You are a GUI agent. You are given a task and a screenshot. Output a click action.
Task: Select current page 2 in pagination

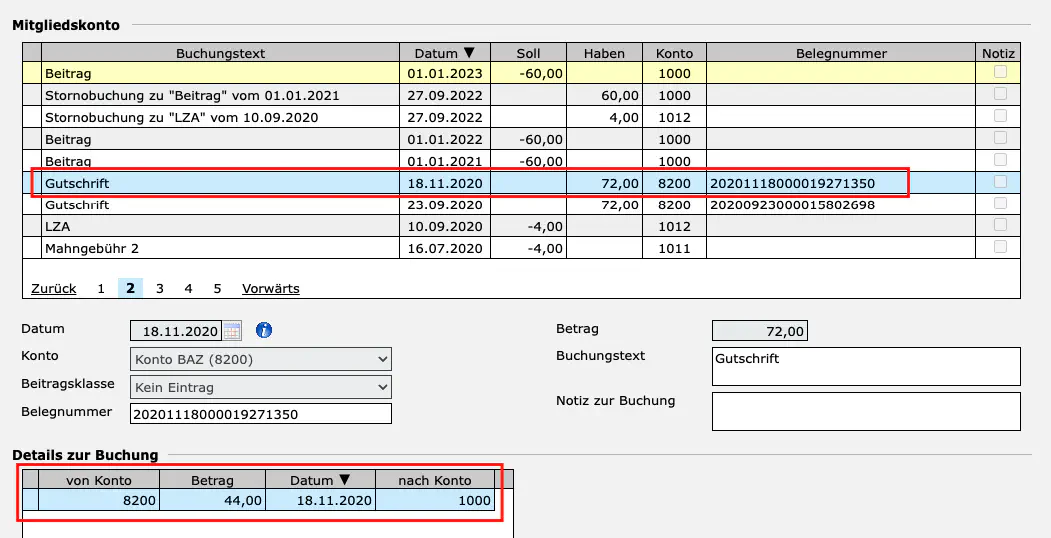[x=130, y=289]
